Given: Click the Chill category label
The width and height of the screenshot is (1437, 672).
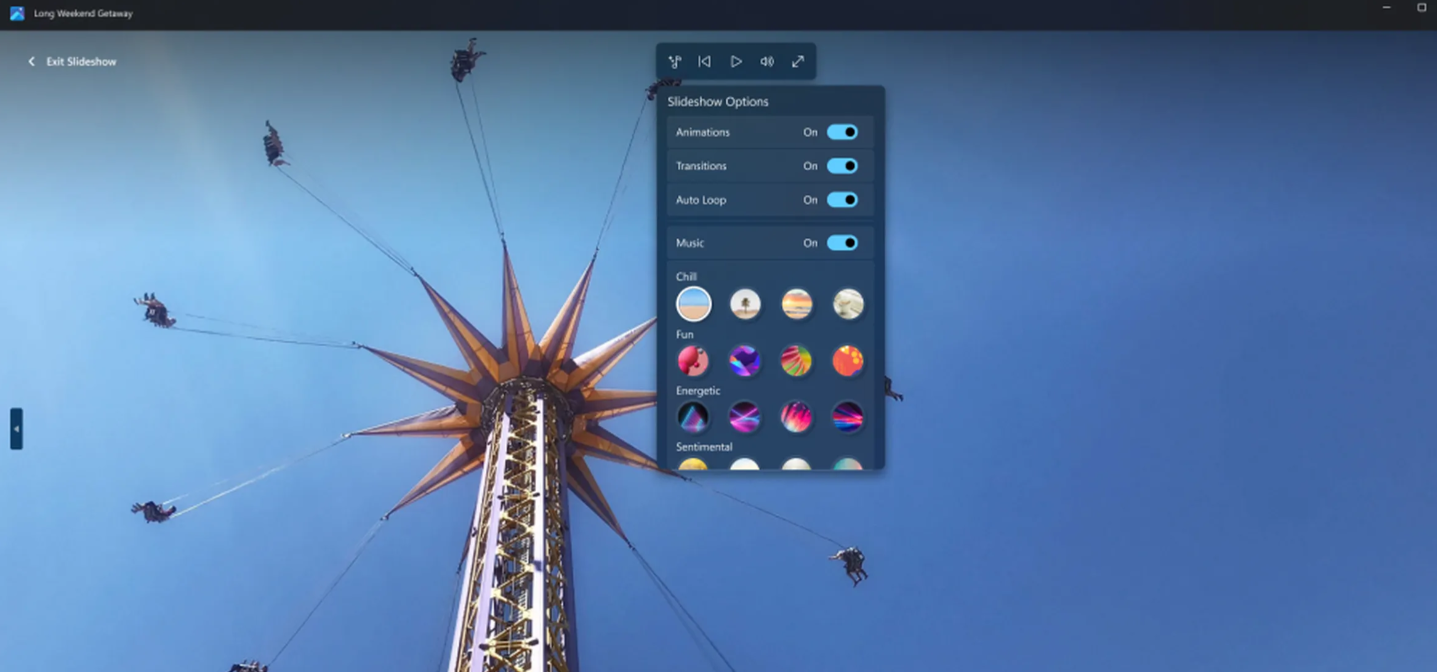Looking at the screenshot, I should coord(686,277).
